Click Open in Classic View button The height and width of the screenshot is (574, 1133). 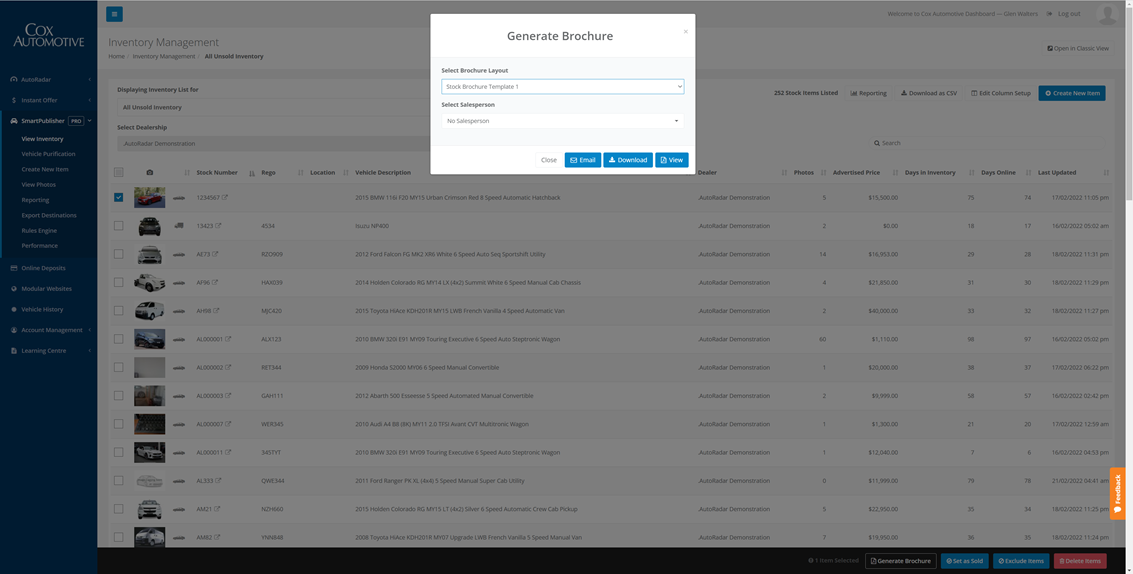point(1077,48)
